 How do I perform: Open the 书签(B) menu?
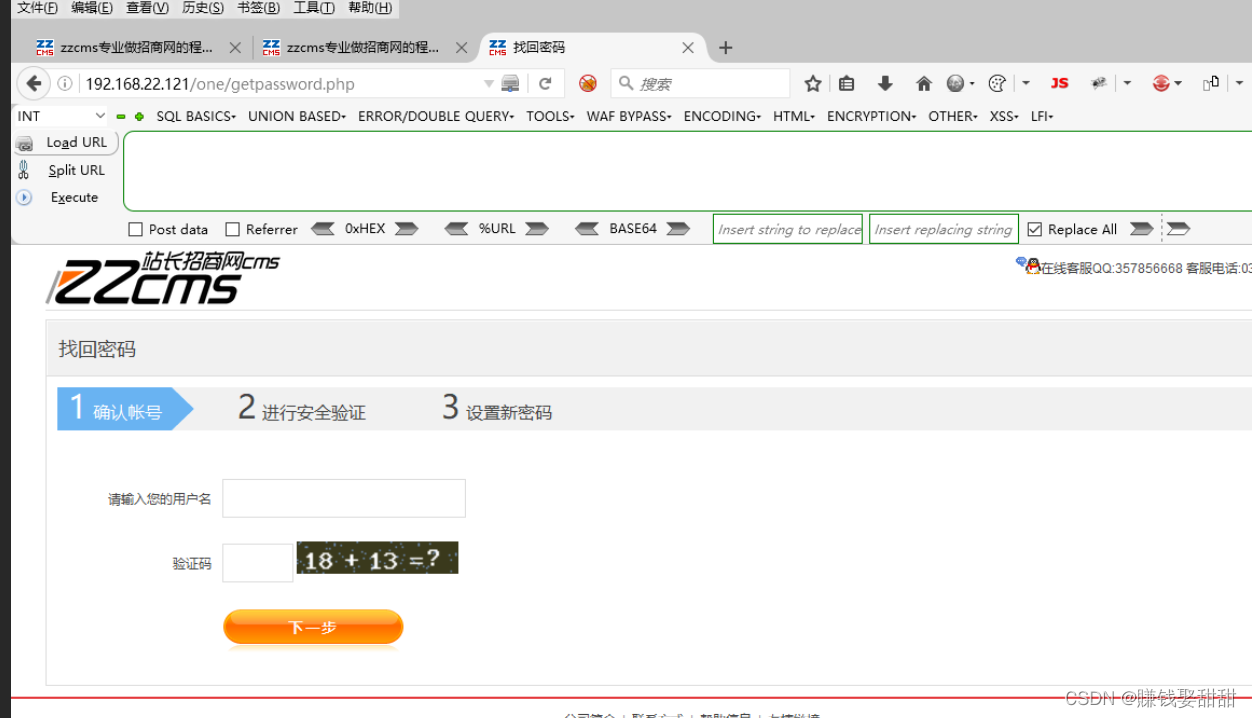click(x=258, y=8)
